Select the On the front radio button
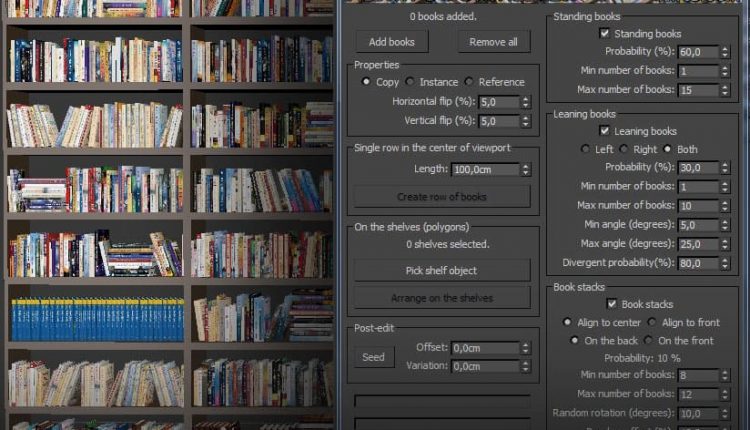This screenshot has width=750, height=430. point(649,341)
